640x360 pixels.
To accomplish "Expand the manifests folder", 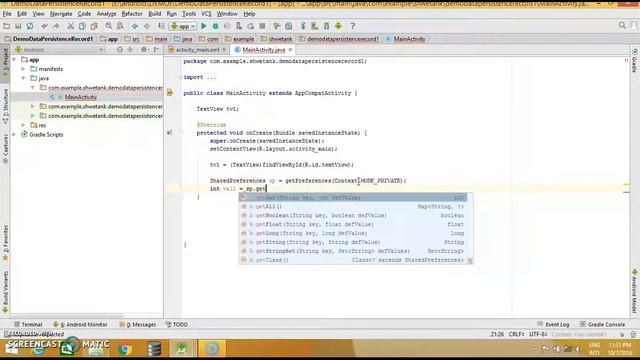I will [x=24, y=69].
